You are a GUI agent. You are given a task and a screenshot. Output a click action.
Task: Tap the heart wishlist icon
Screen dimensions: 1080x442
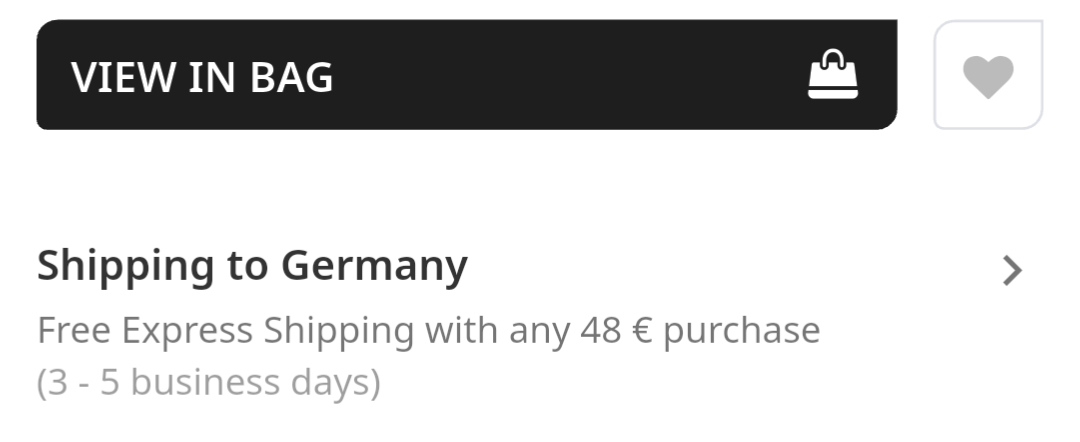tap(988, 76)
